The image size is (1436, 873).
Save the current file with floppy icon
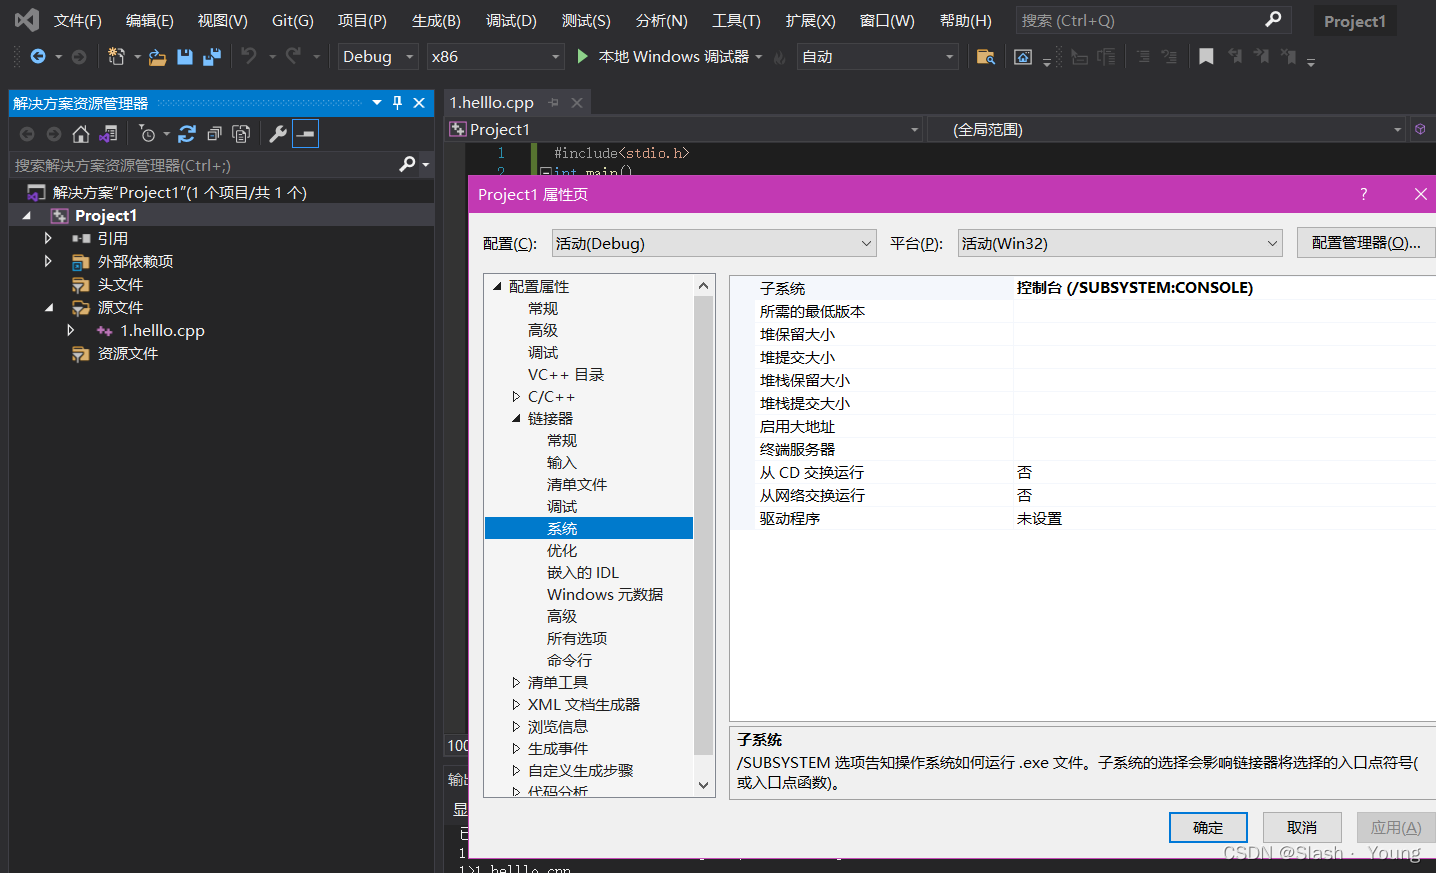[185, 57]
